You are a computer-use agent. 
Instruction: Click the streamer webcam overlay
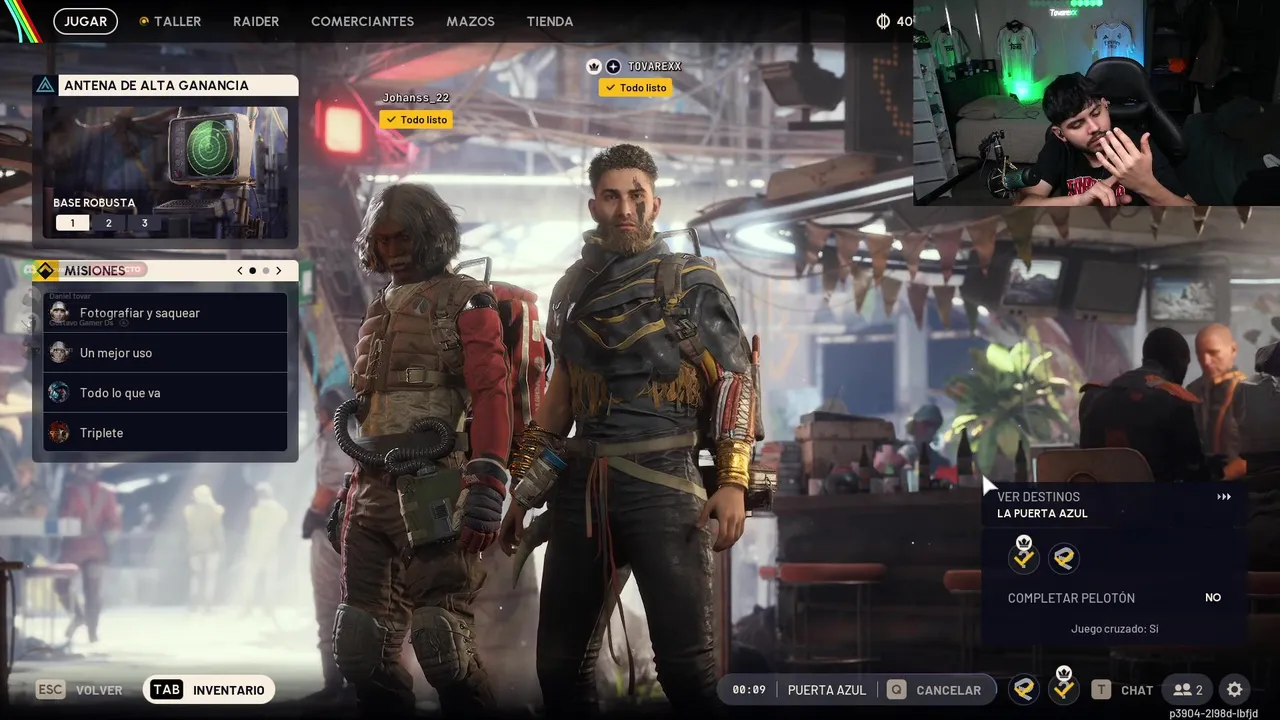pyautogui.click(x=1096, y=103)
